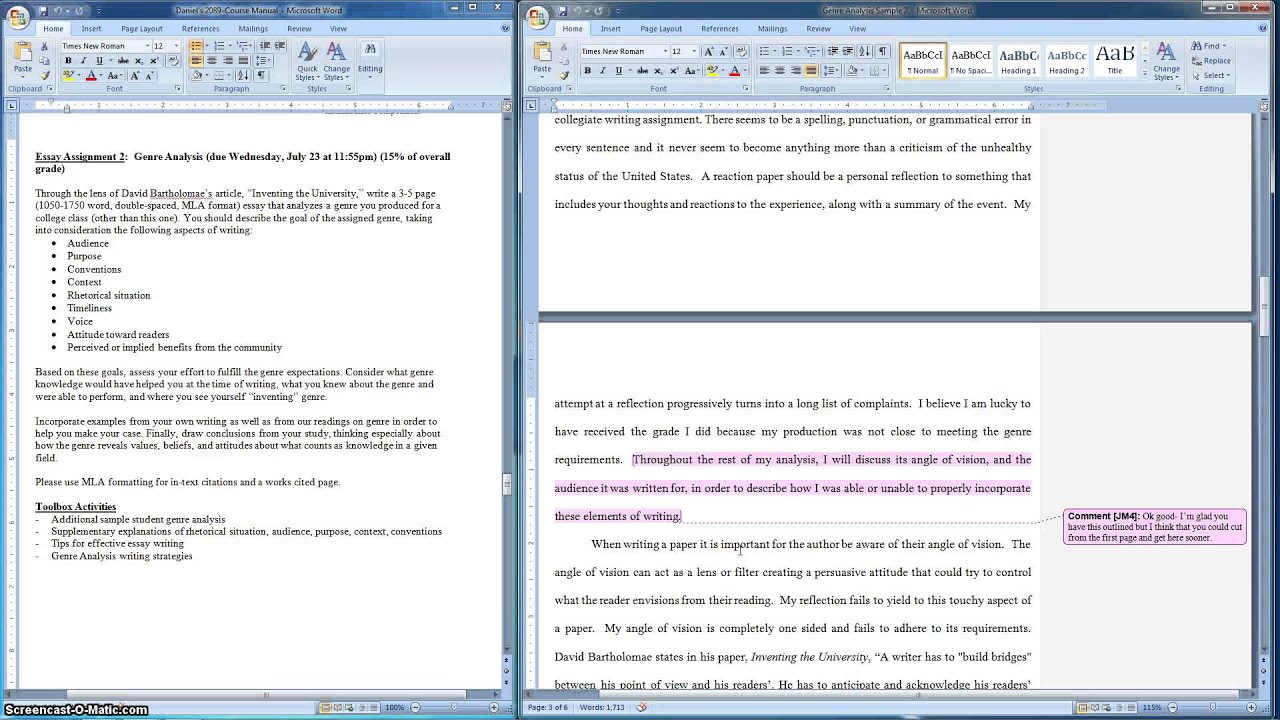Viewport: 1280px width, 720px height.
Task: Paste clipboard in Genre Analysis window
Action: click(542, 57)
